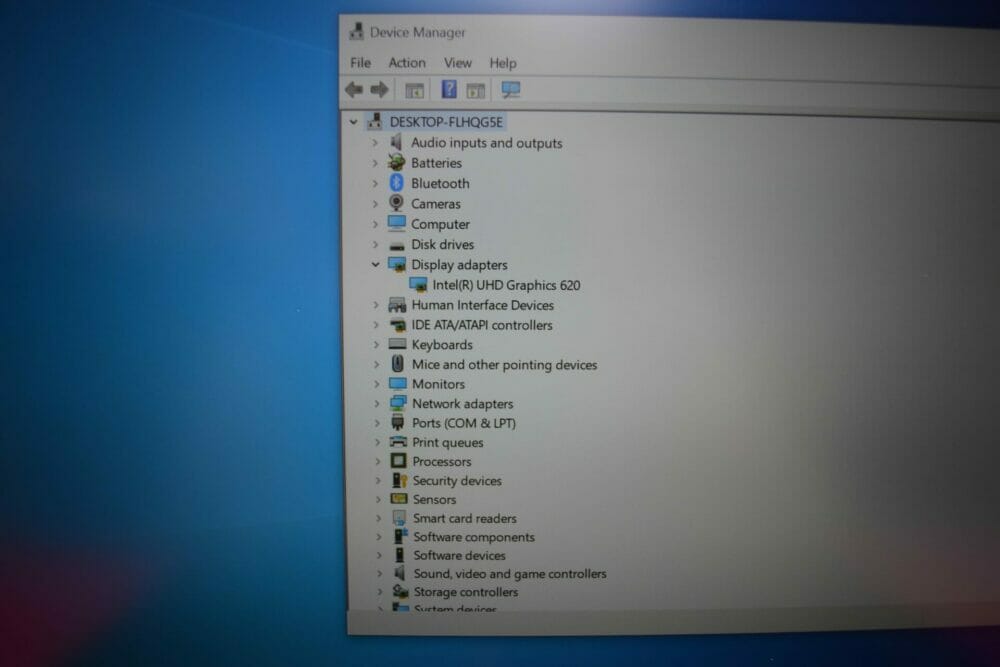Click the Sensors category icon
This screenshot has height=667, width=1000.
click(x=399, y=499)
